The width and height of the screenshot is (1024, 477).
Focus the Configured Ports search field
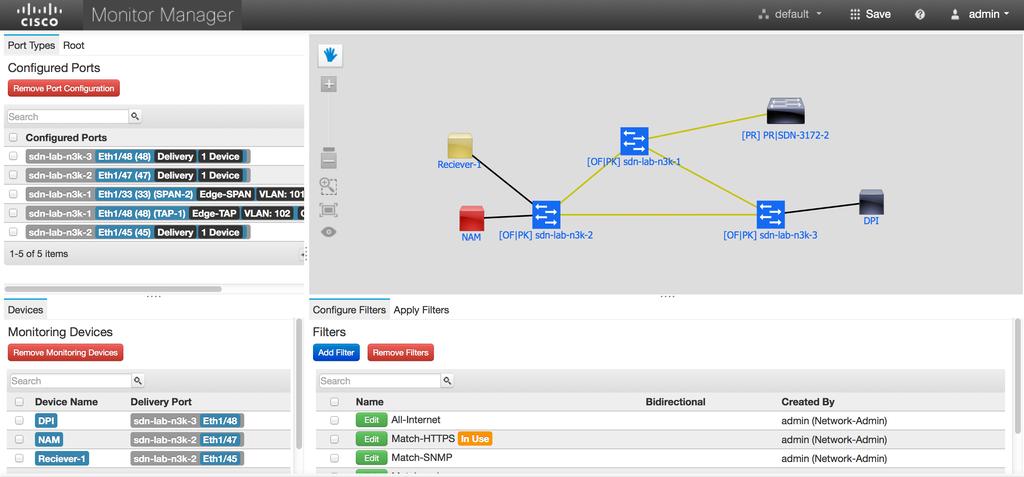point(68,116)
